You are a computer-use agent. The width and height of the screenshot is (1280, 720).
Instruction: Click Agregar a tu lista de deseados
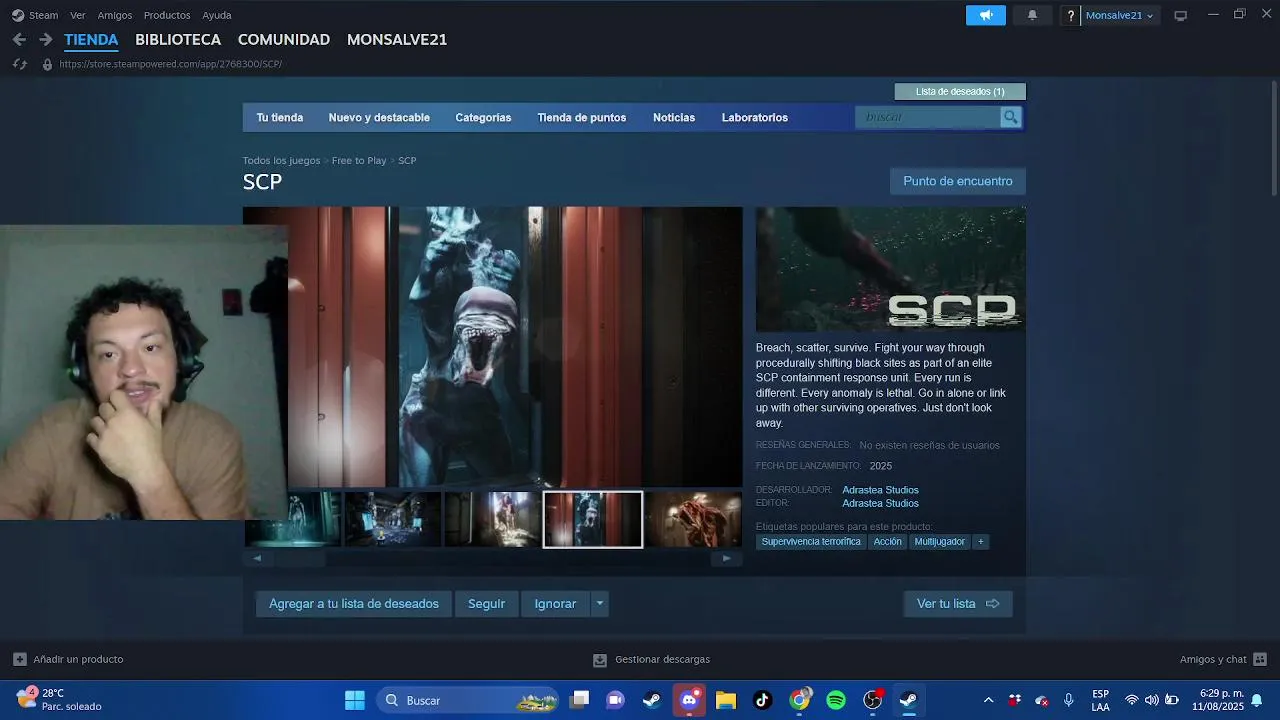354,603
